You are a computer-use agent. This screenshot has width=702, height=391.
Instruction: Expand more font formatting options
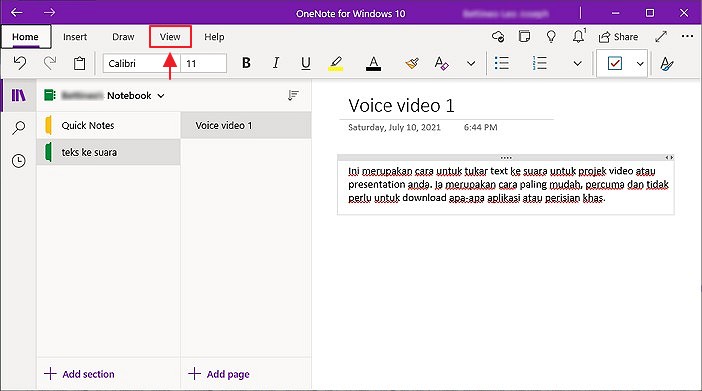tap(471, 64)
